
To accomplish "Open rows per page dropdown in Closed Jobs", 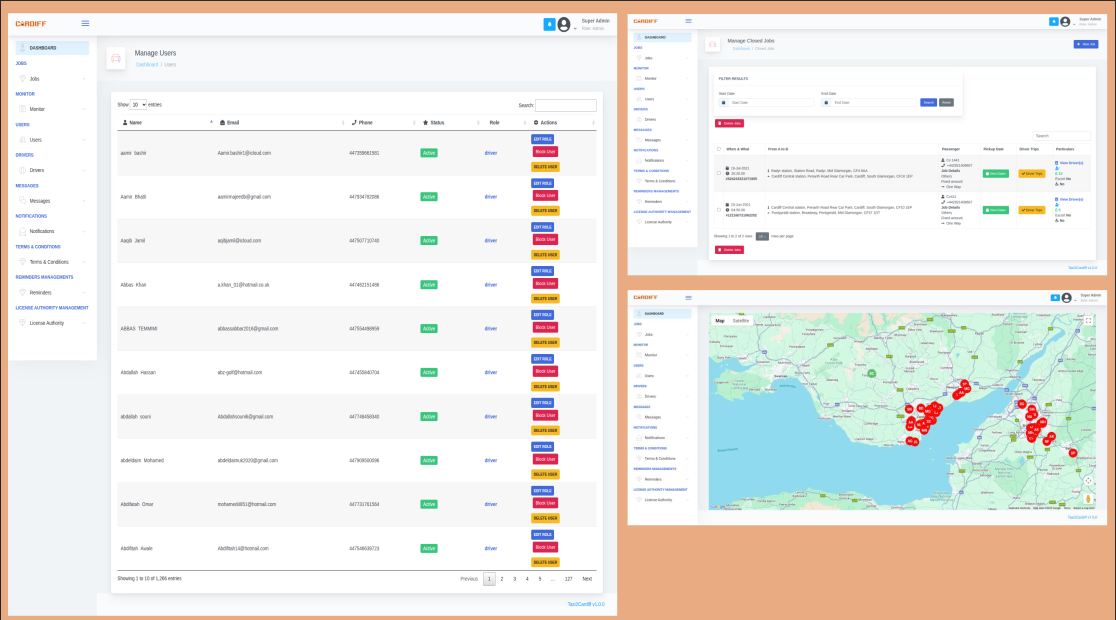I will pyautogui.click(x=762, y=236).
